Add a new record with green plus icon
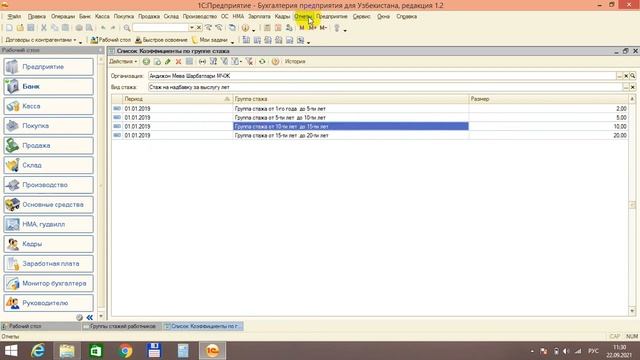Viewport: 640px width, 360px height. [146, 62]
